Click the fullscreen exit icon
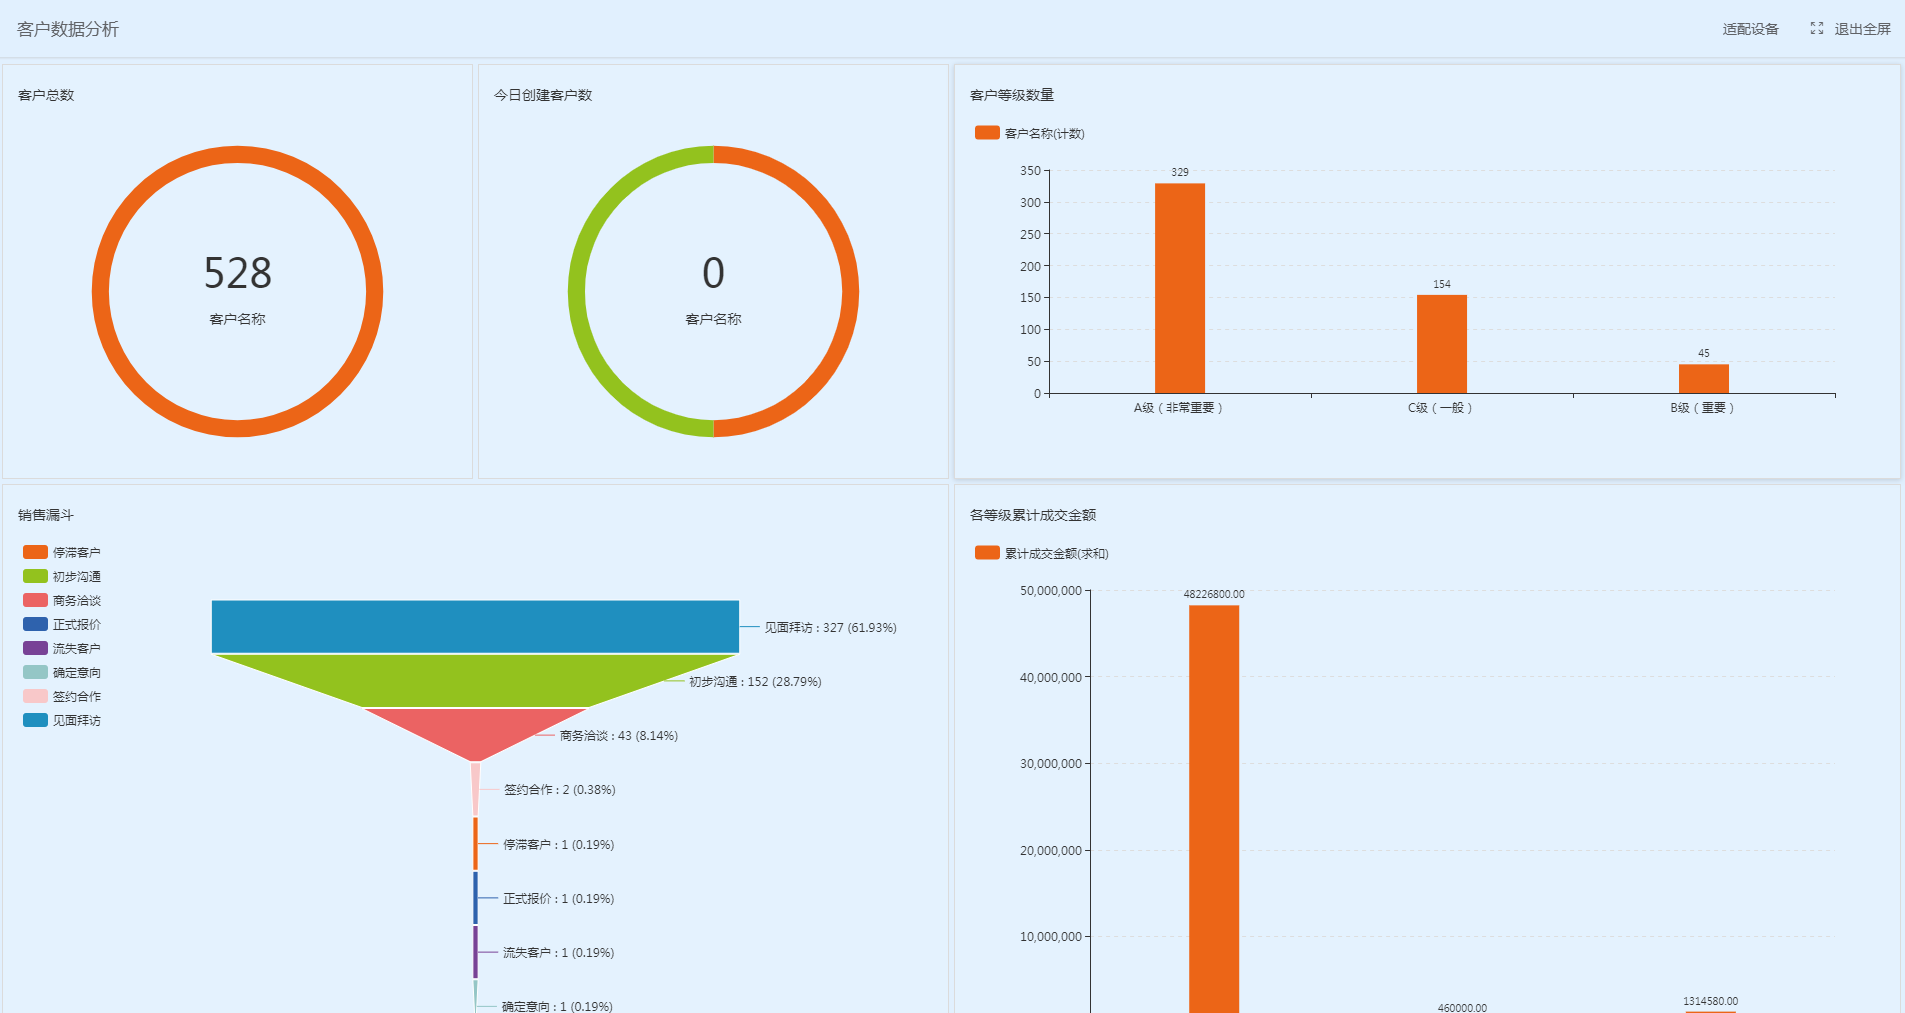 (1817, 28)
